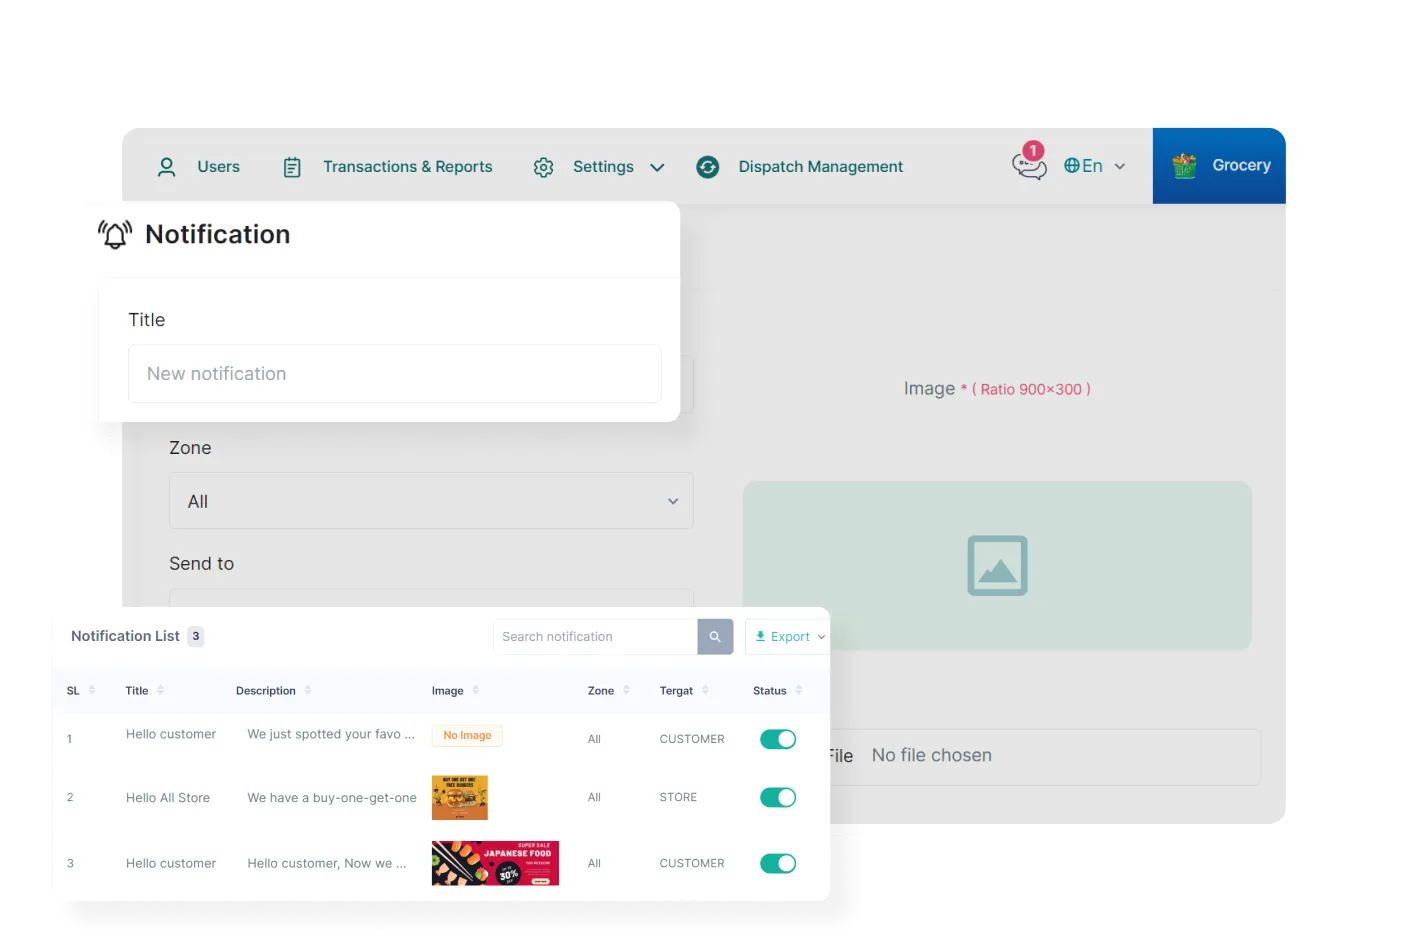Toggle status for Hello All Store notification
Screen dimensions: 1408x952
[x=778, y=797]
